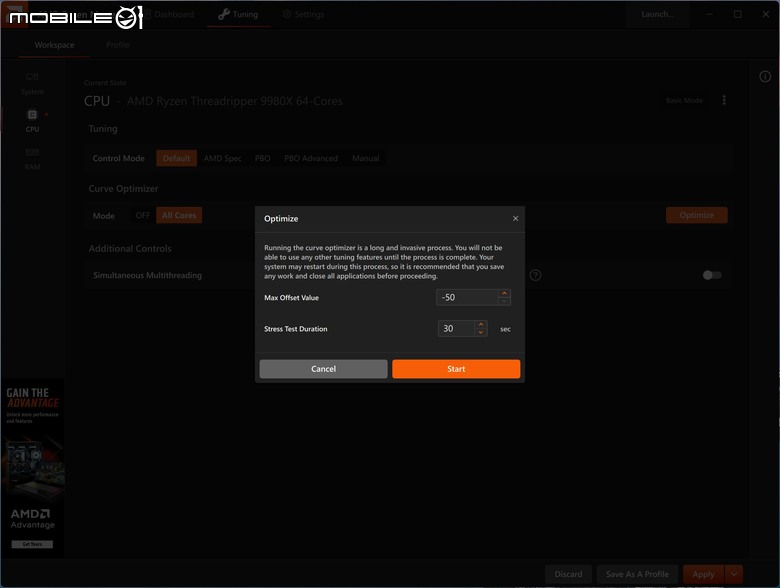Focus the Stress Test Duration field
This screenshot has width=780, height=588.
[456, 328]
